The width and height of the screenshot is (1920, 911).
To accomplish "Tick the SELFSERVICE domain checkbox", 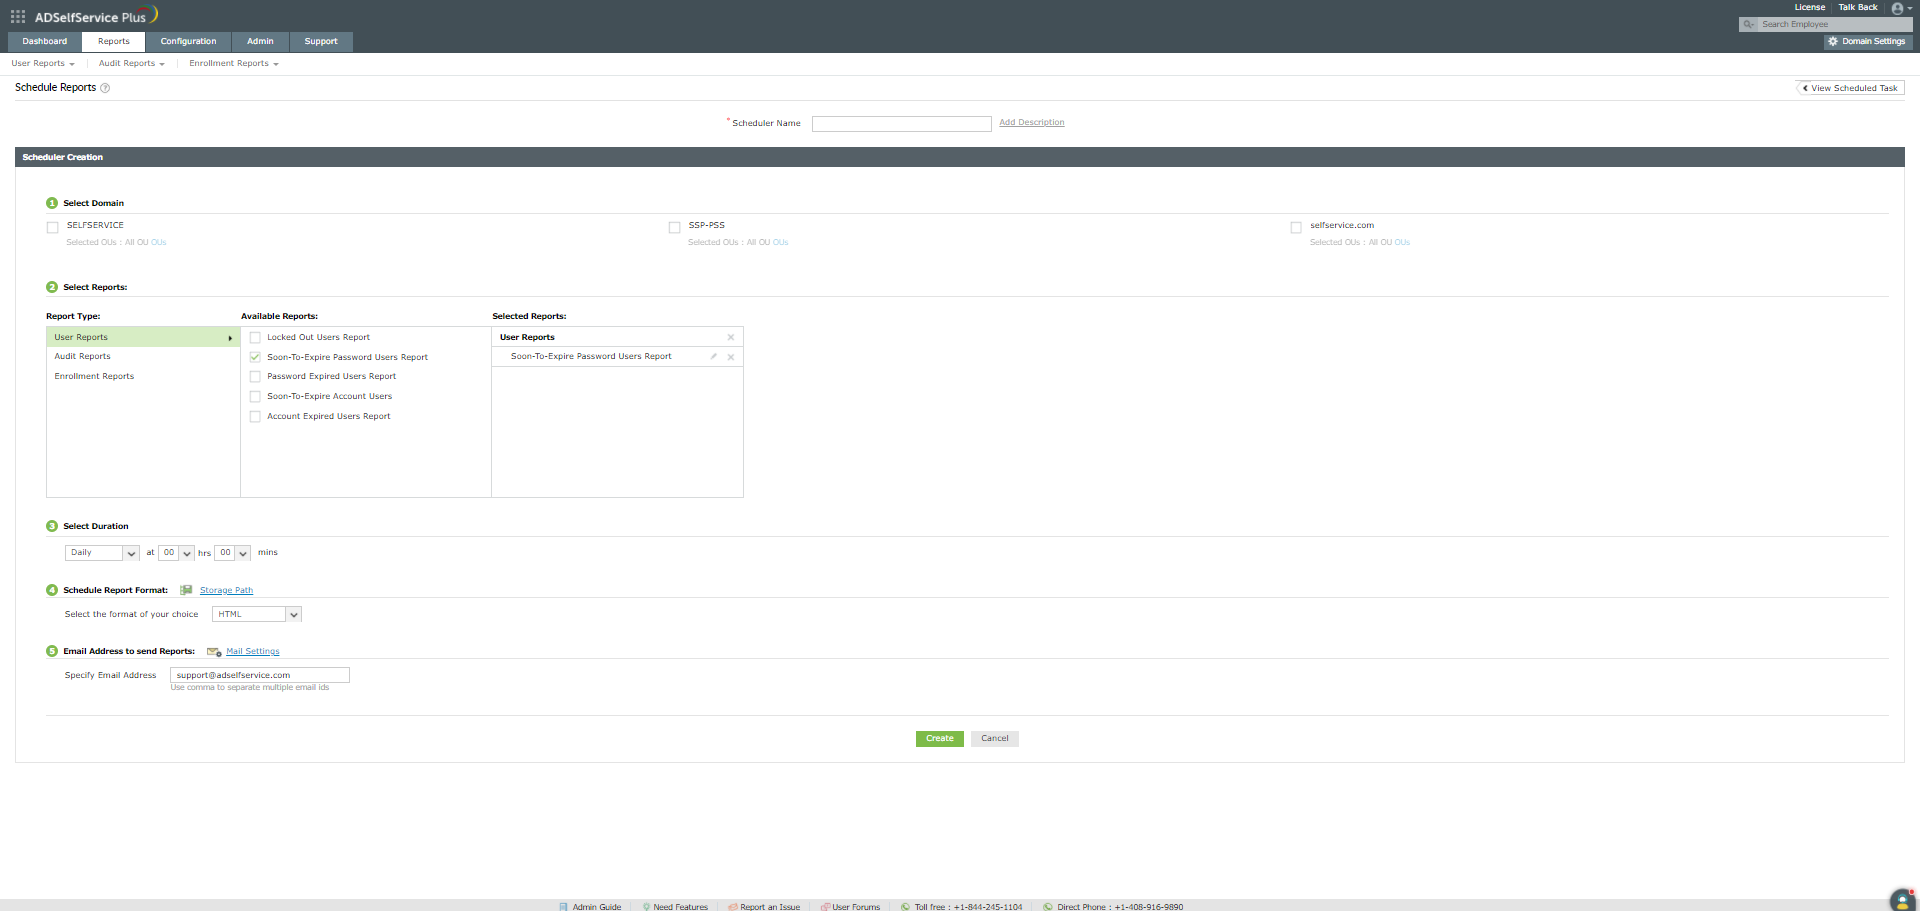I will coord(53,228).
